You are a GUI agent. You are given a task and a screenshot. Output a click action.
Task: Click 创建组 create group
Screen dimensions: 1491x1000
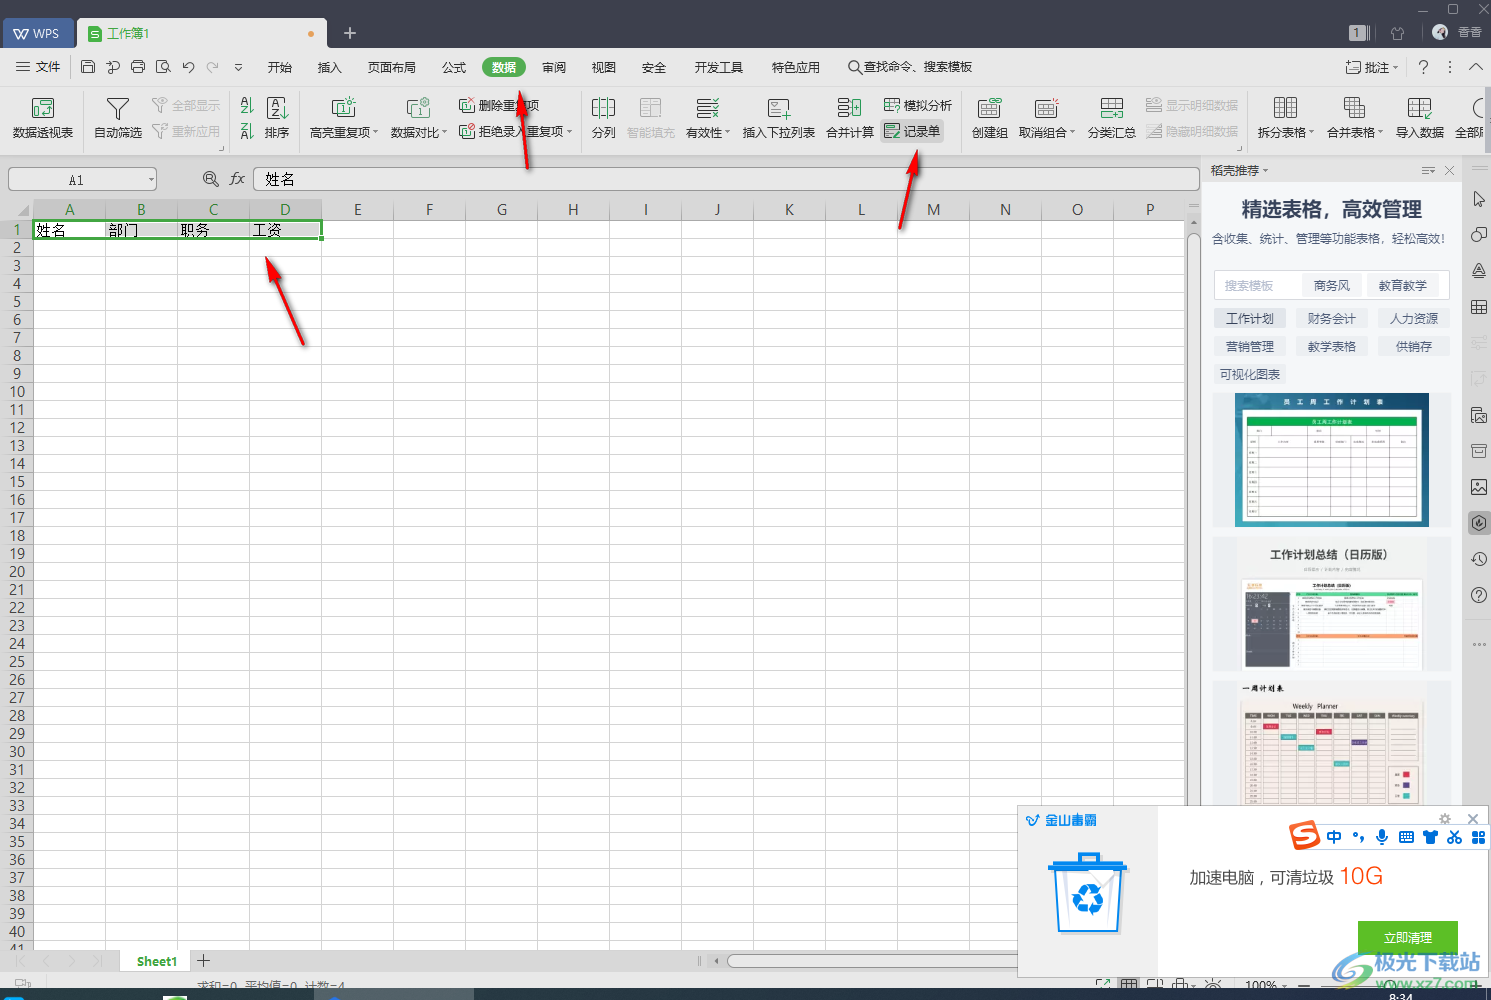(x=989, y=118)
